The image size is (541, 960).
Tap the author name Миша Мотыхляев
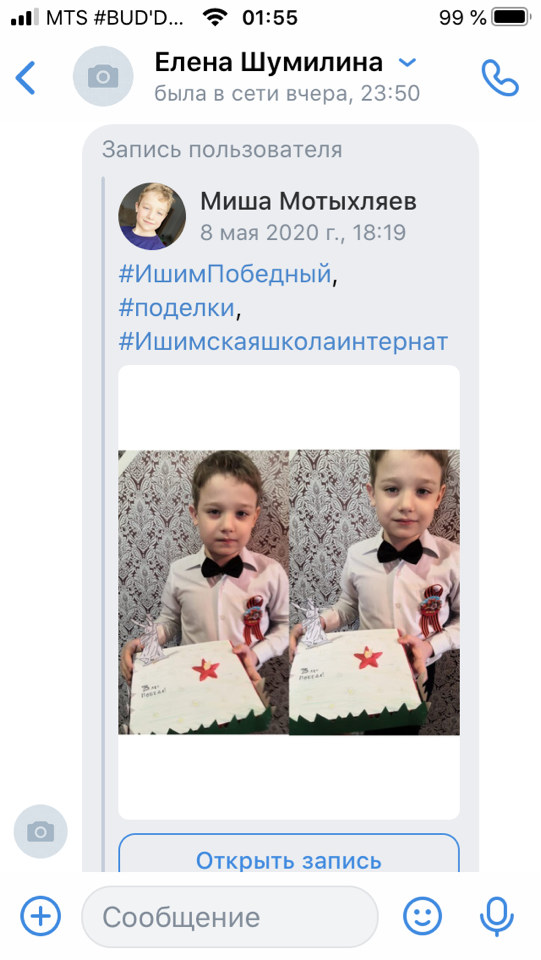pos(308,201)
